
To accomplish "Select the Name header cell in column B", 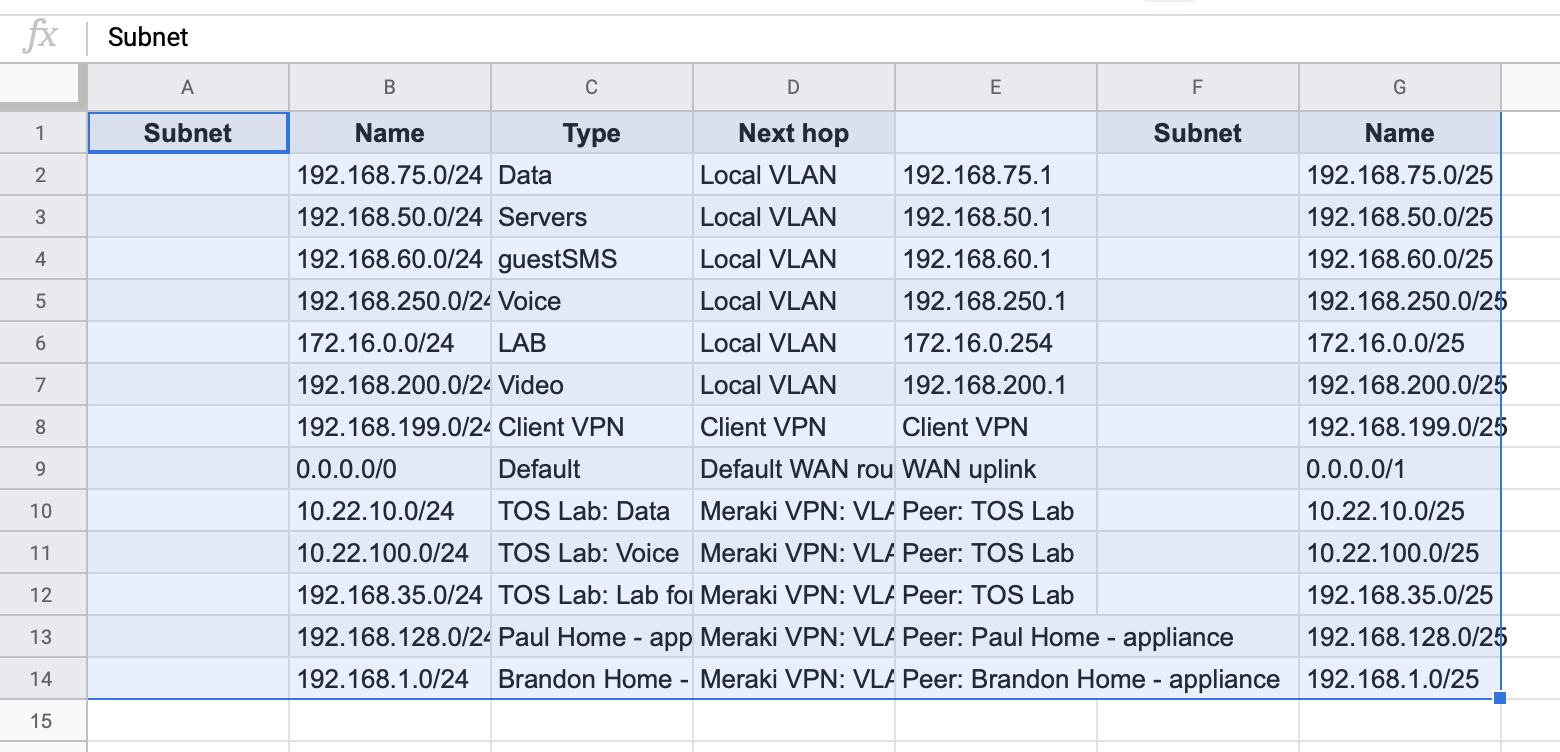I will pyautogui.click(x=389, y=132).
